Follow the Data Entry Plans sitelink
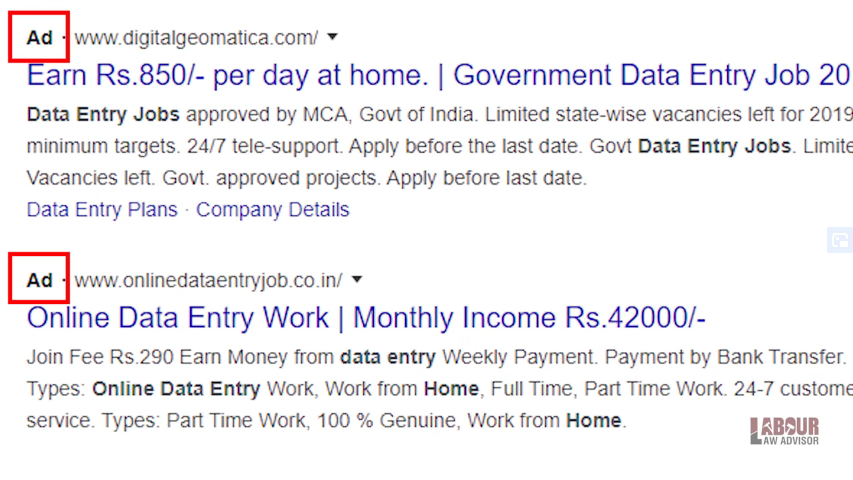This screenshot has width=853, height=480. tap(102, 210)
